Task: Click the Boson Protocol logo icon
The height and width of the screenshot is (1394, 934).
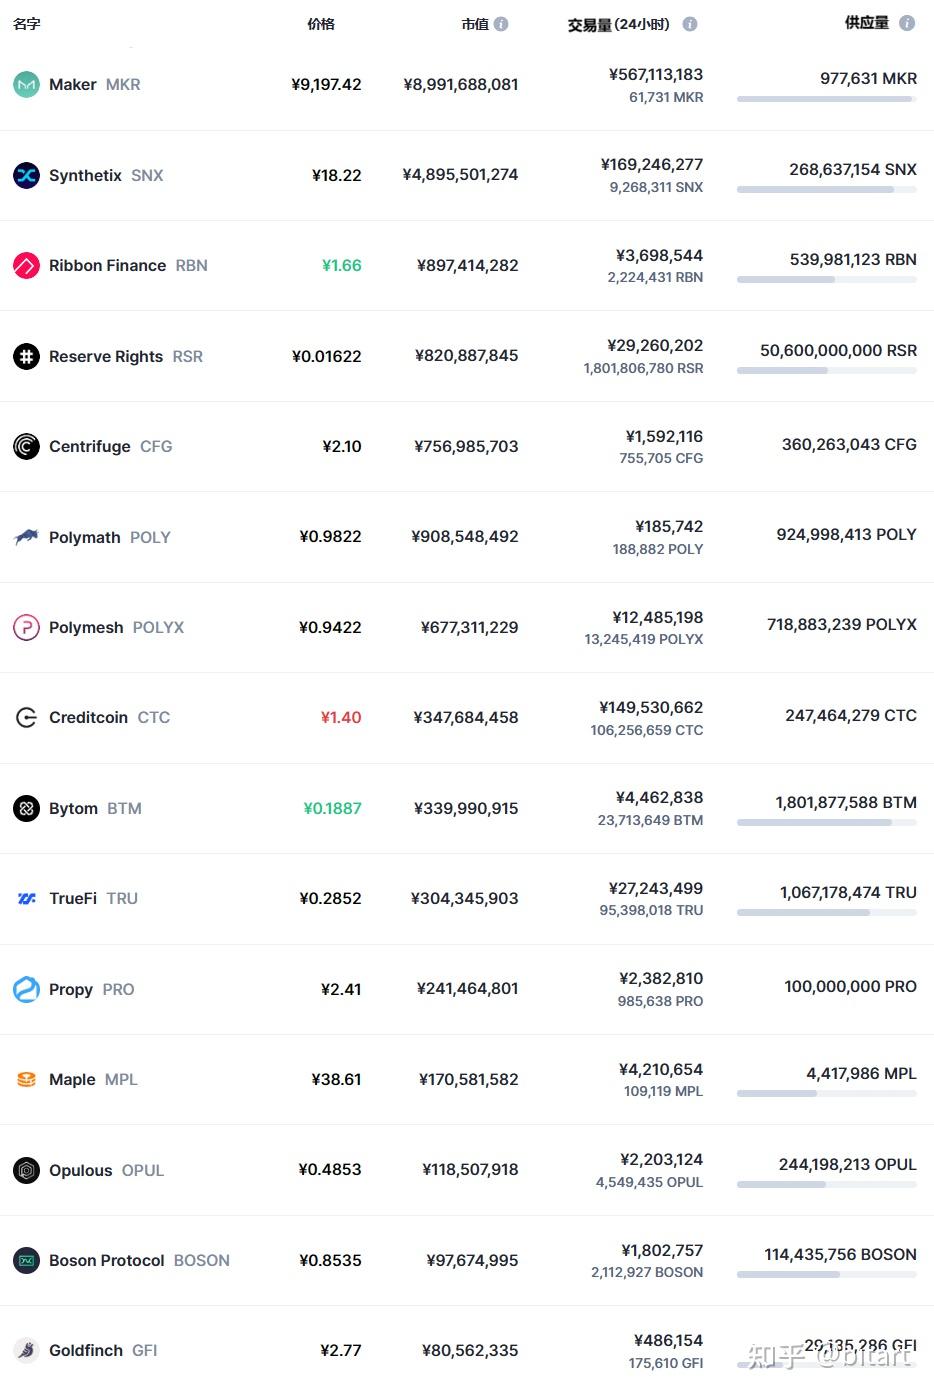Action: tap(26, 1260)
